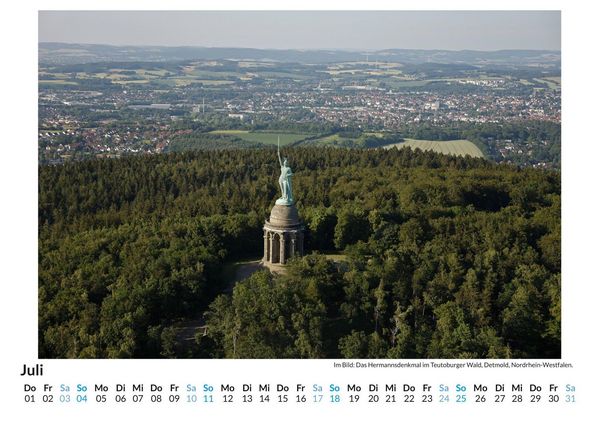Viewport: 600px width, 424px height.
Task: Select Sunday date 04
Action: click(82, 399)
